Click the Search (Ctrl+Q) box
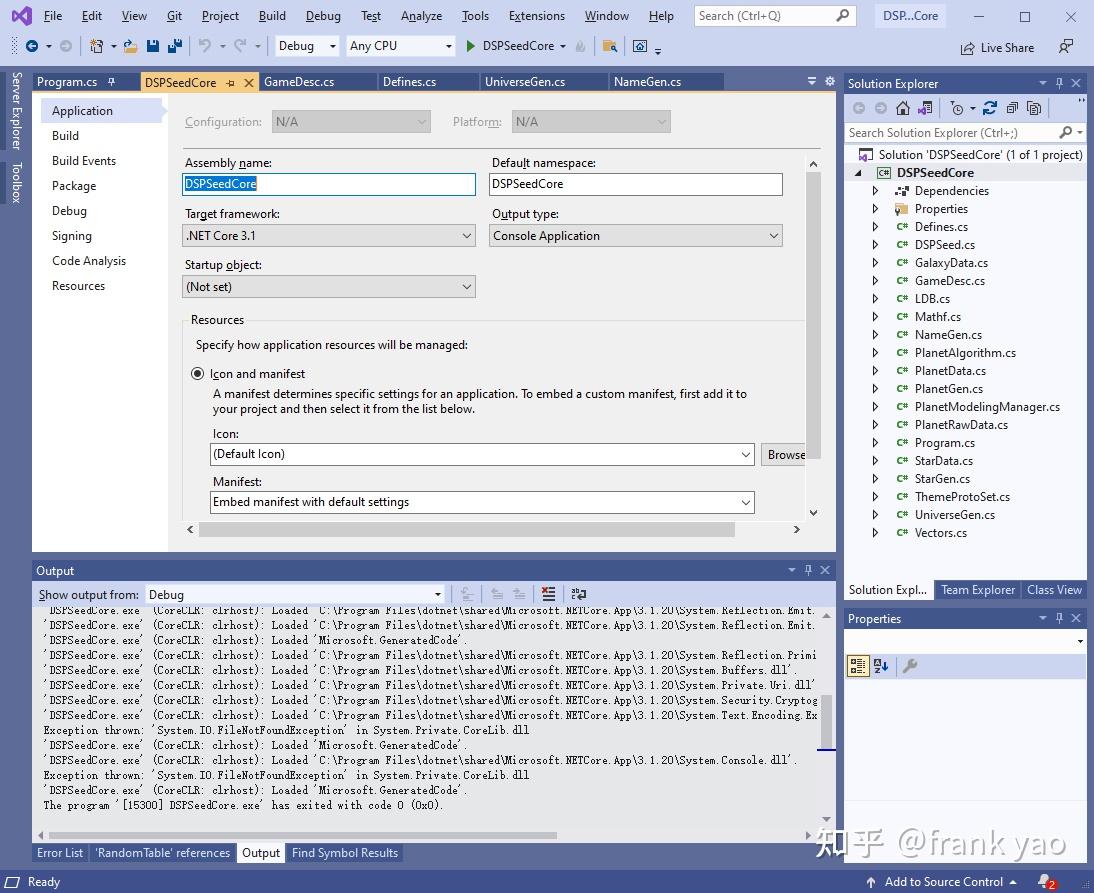Viewport: 1094px width, 893px height. [x=774, y=15]
